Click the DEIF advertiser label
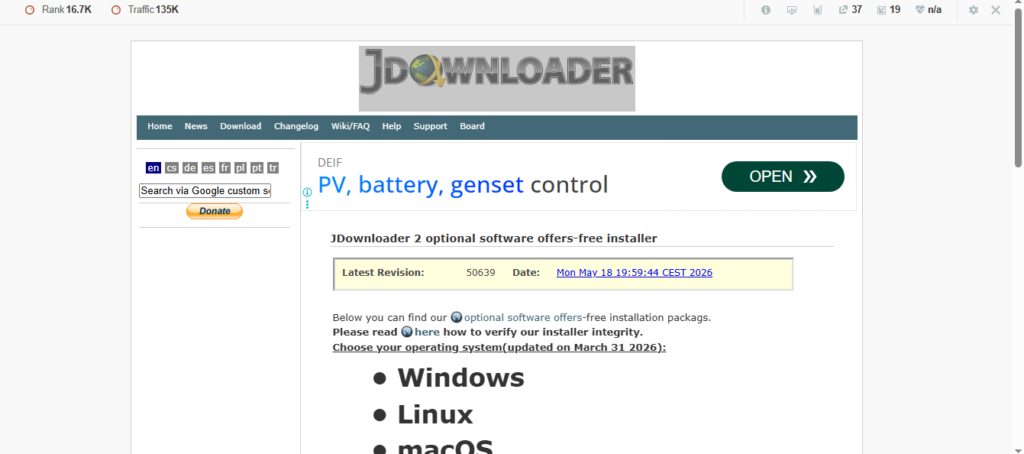The image size is (1024, 454). tap(330, 163)
